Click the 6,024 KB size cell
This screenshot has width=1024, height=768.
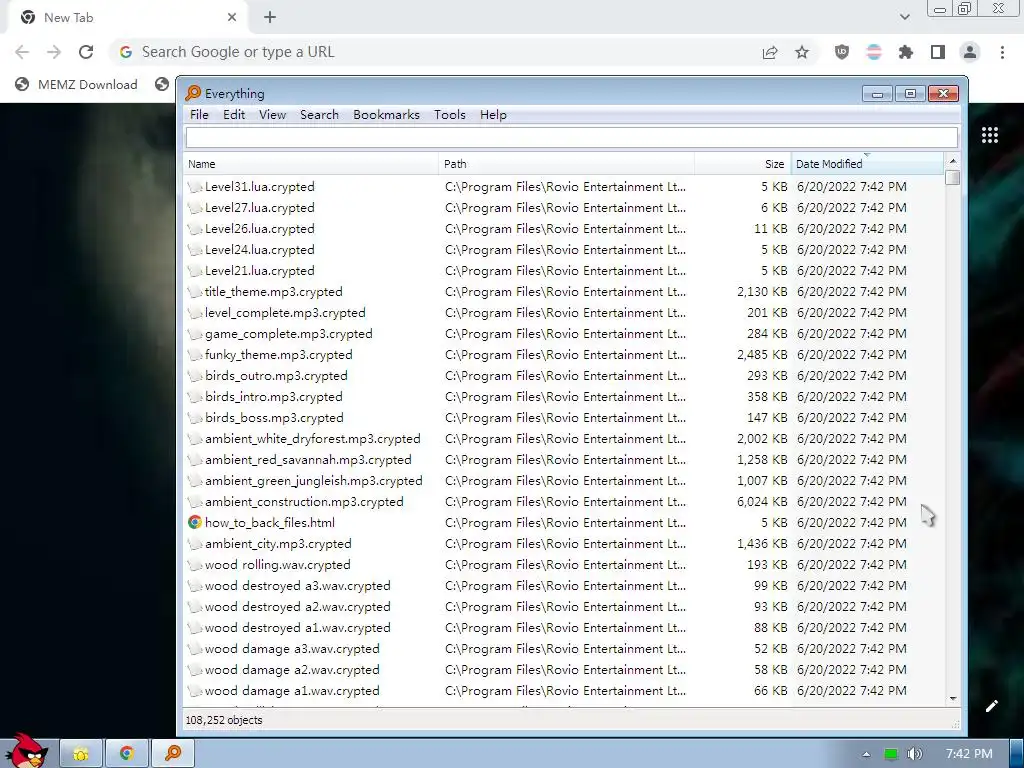(x=762, y=502)
